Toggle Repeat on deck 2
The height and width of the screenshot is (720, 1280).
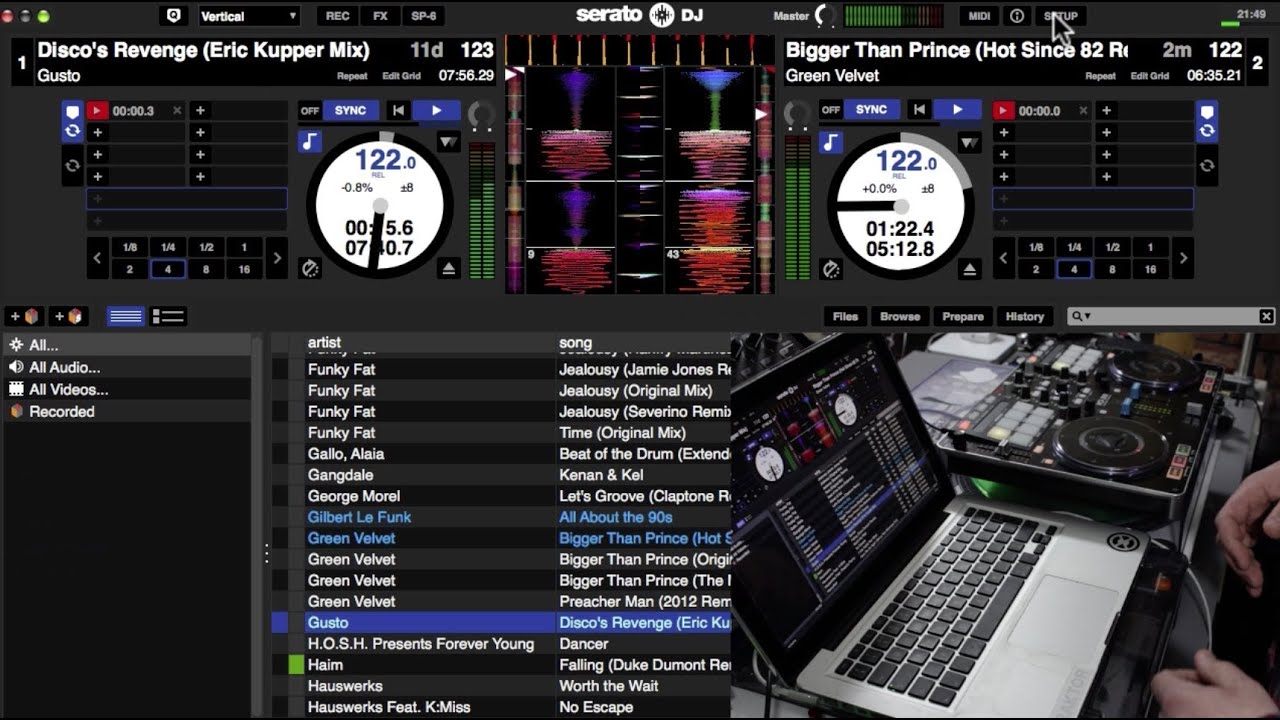pyautogui.click(x=1100, y=76)
